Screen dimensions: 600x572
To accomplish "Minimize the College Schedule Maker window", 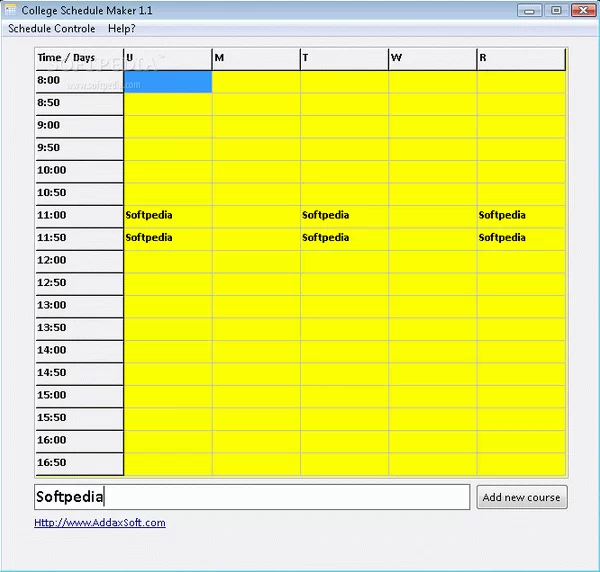I will pos(529,10).
